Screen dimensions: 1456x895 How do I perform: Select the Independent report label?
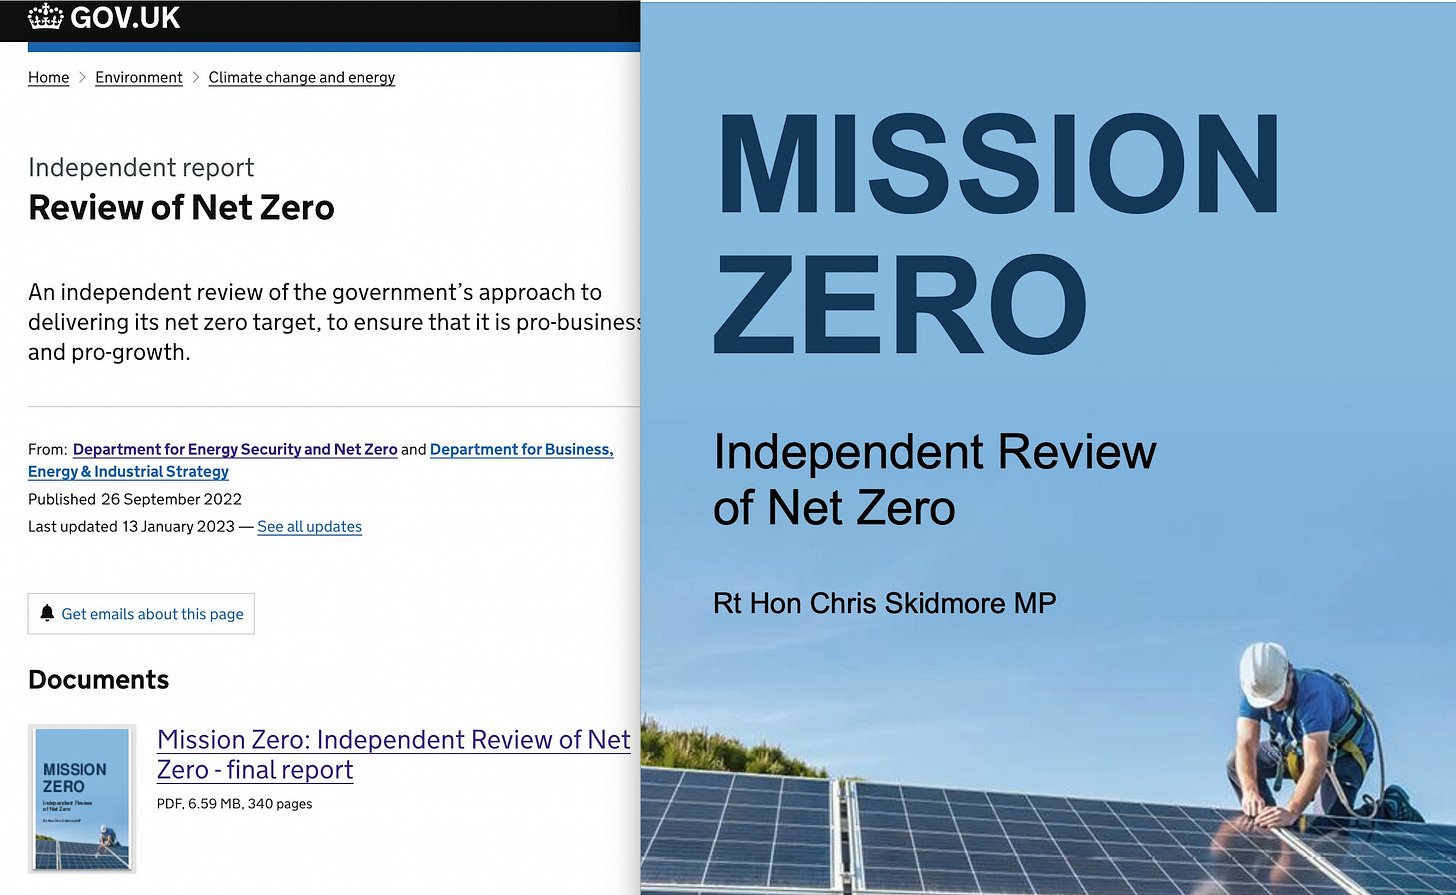141,167
